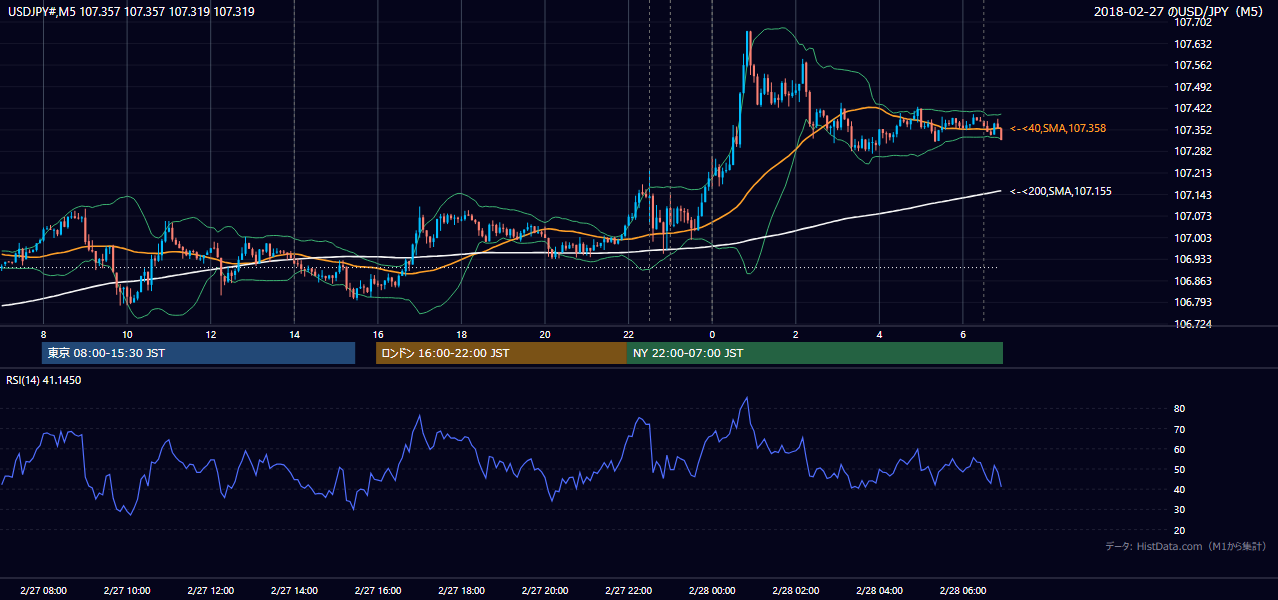Click hour tick 12 under the price chart
The height and width of the screenshot is (600, 1278).
[x=210, y=334]
